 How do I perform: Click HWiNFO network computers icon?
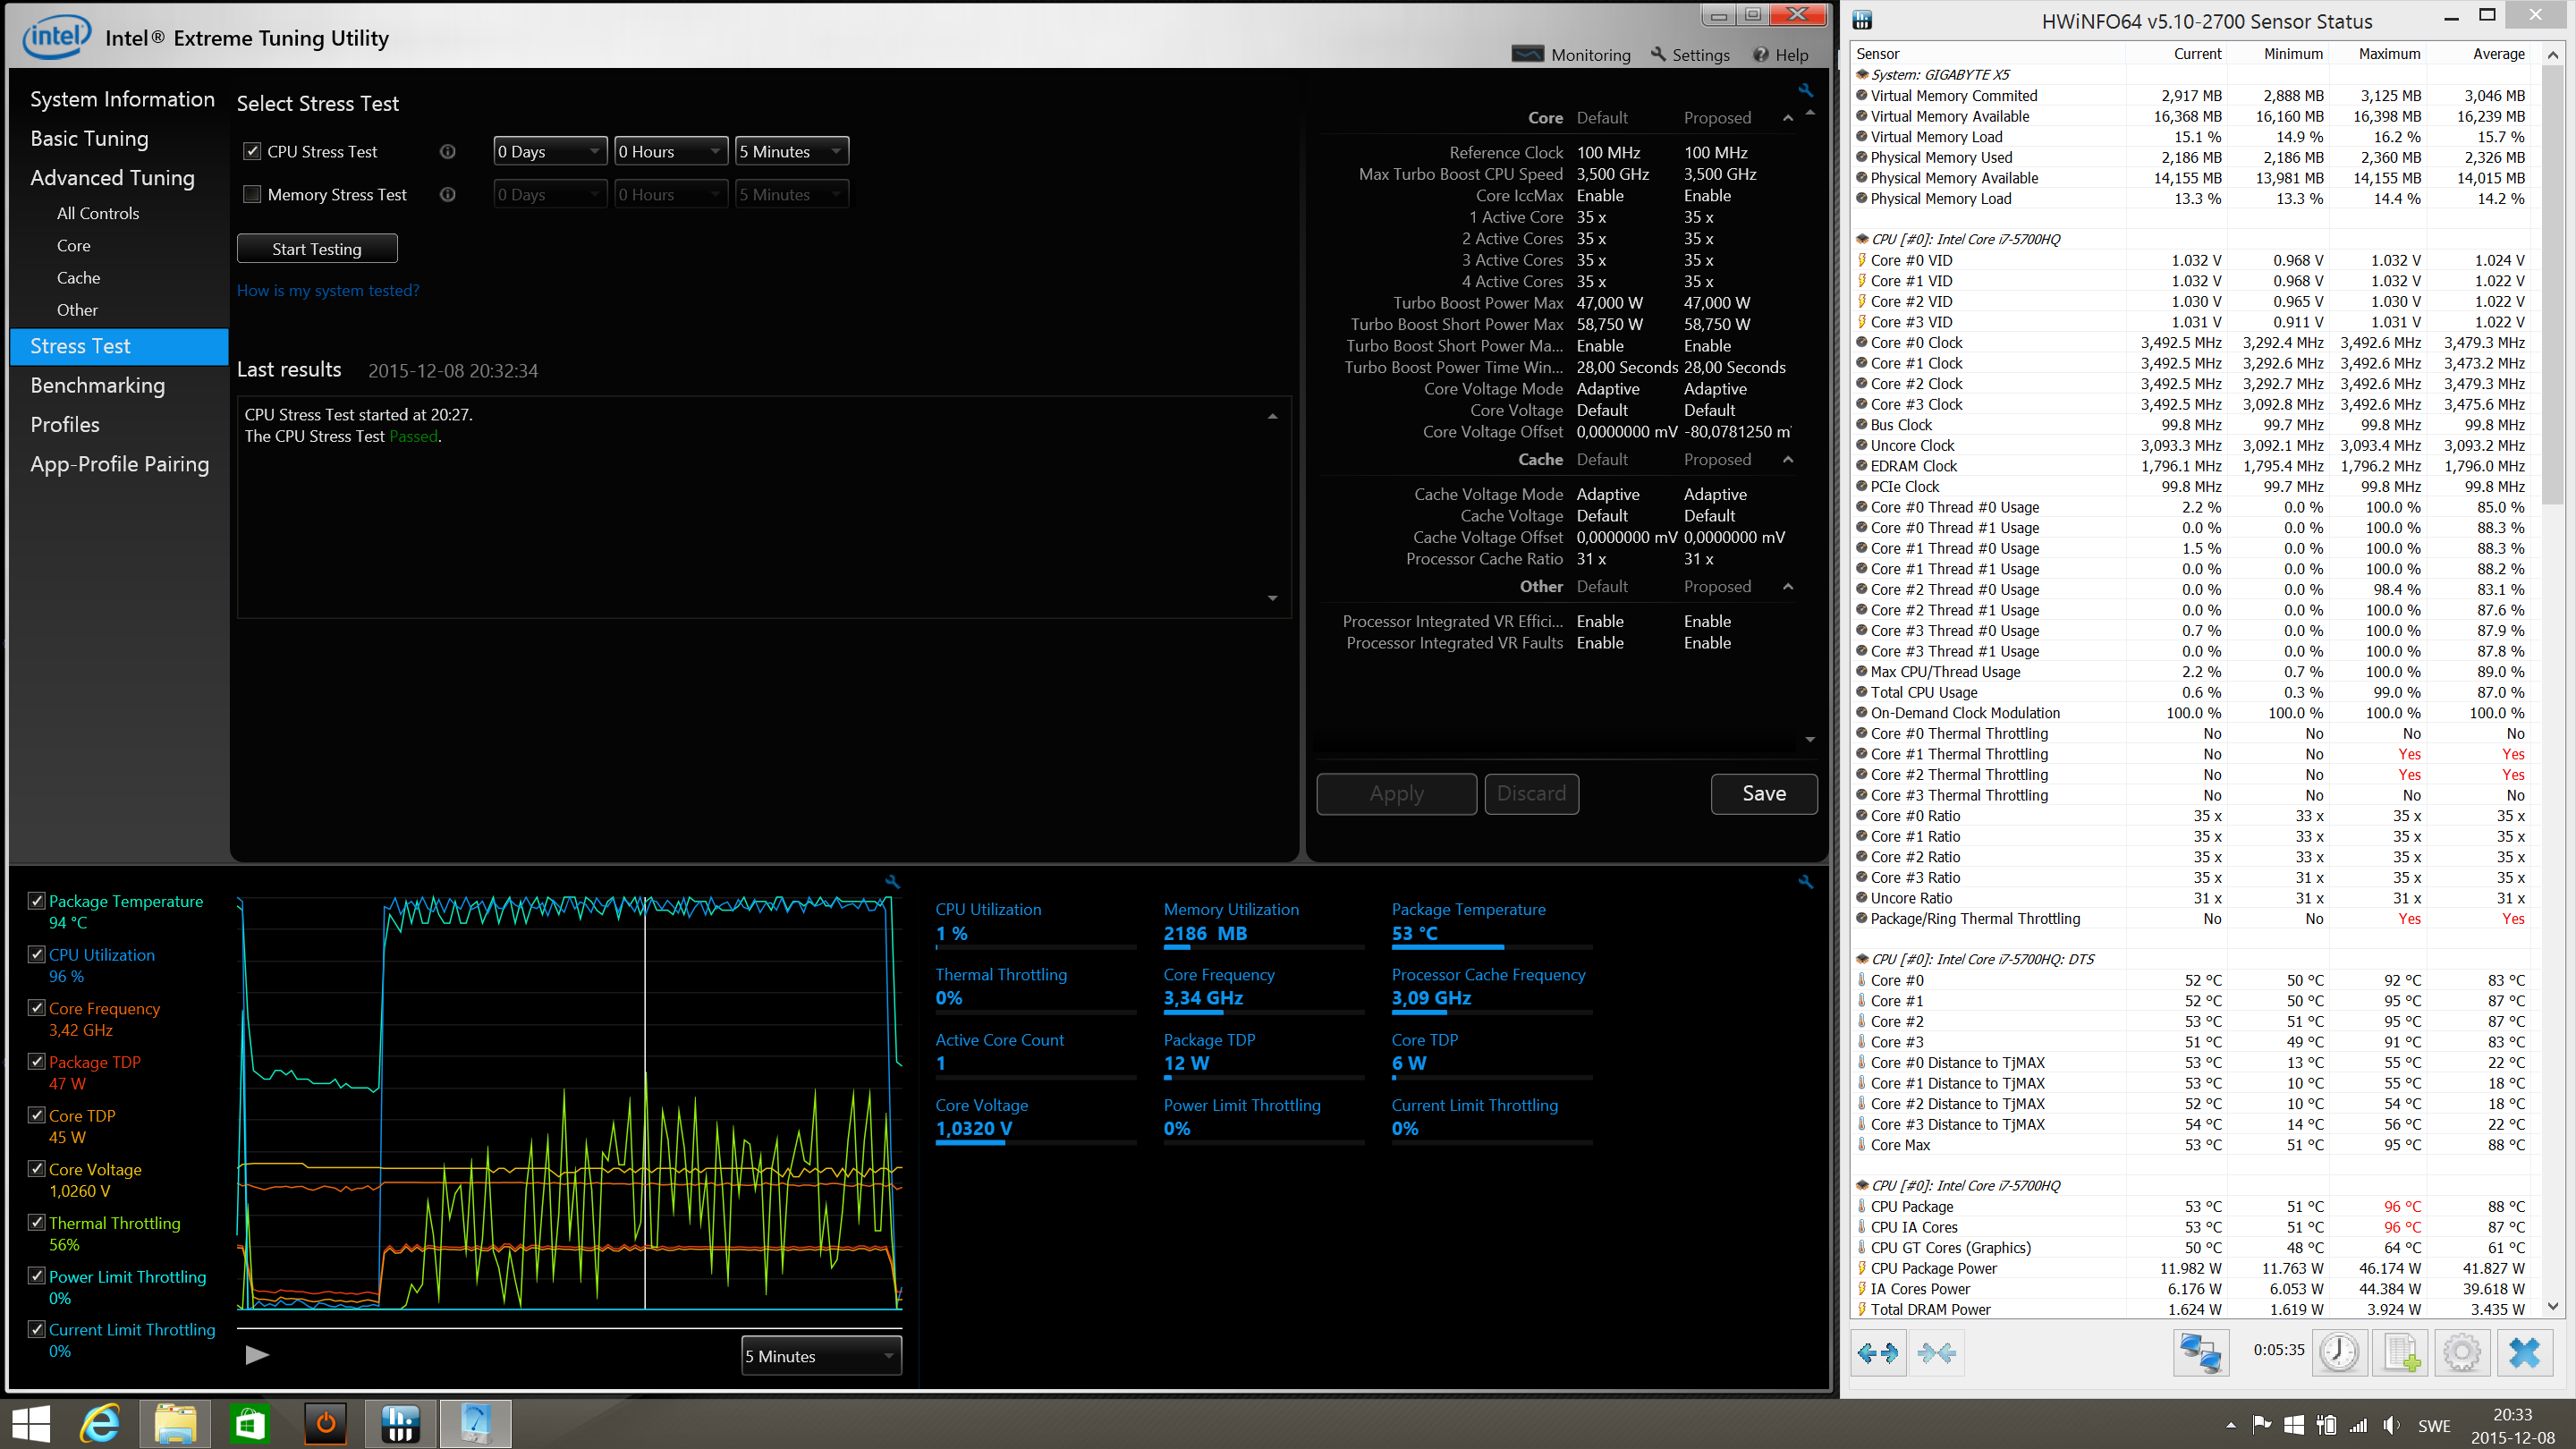[x=2201, y=1353]
